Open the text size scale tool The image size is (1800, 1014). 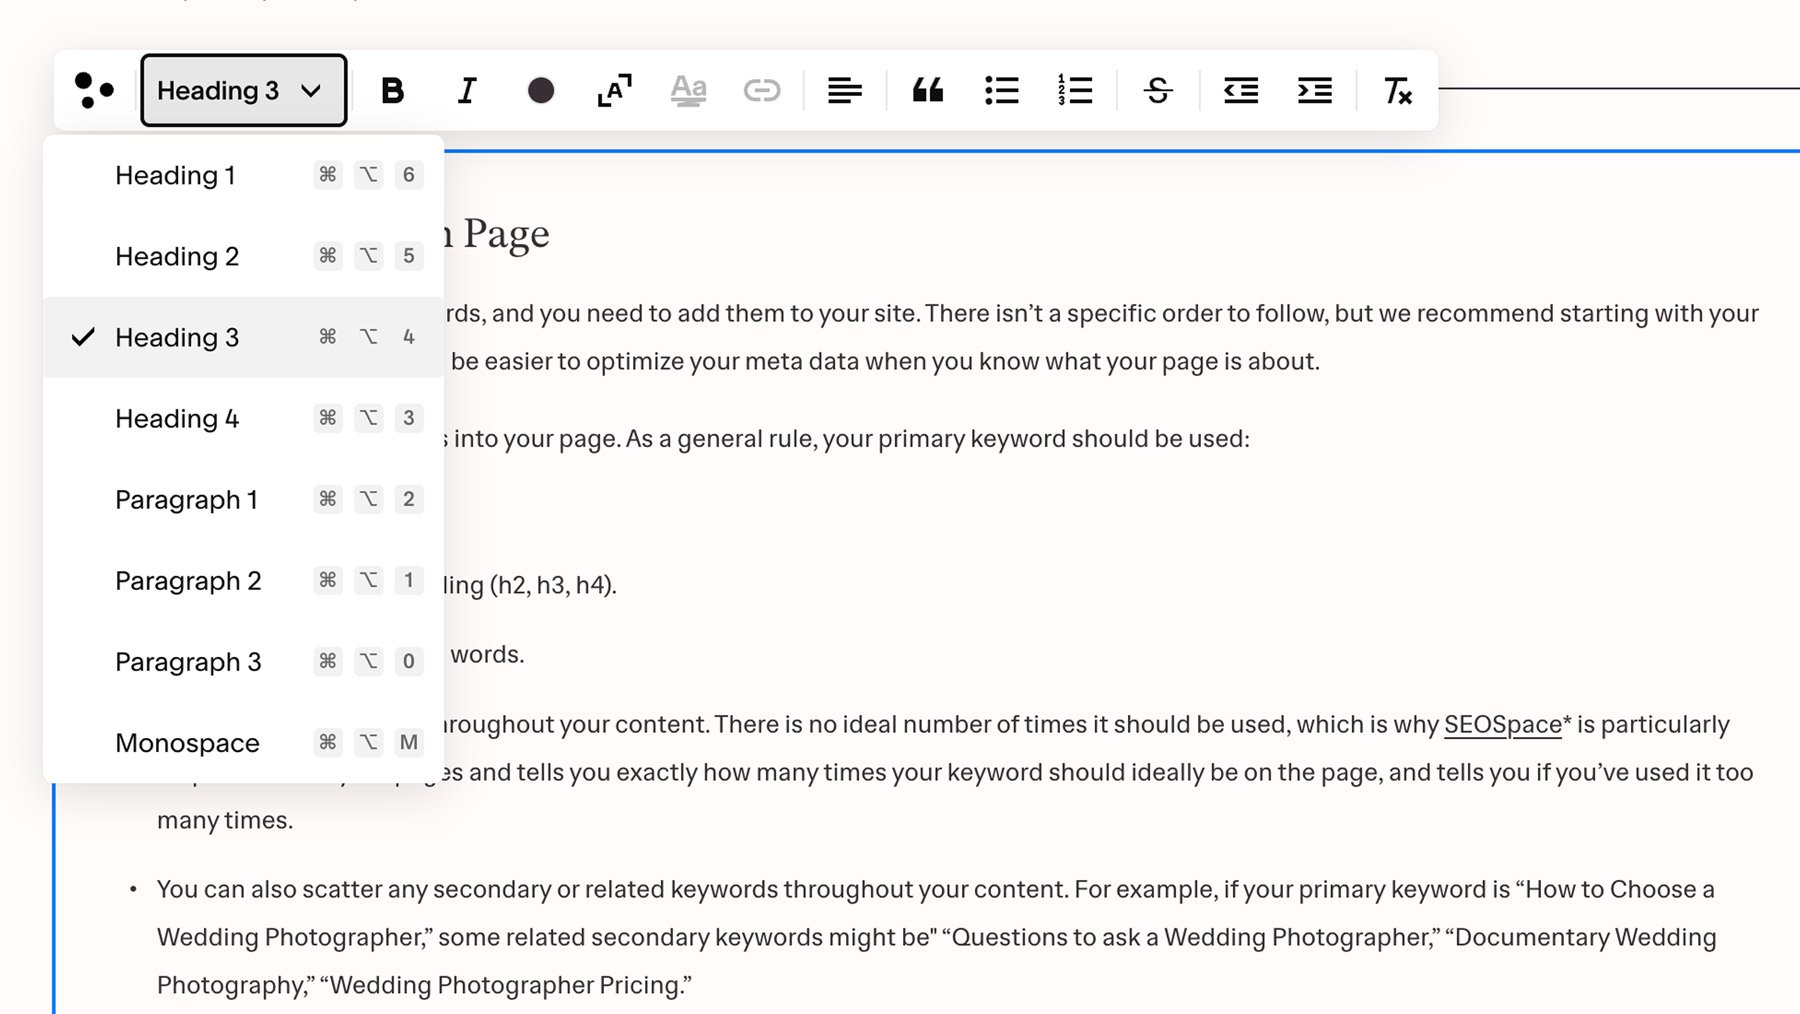tap(614, 90)
